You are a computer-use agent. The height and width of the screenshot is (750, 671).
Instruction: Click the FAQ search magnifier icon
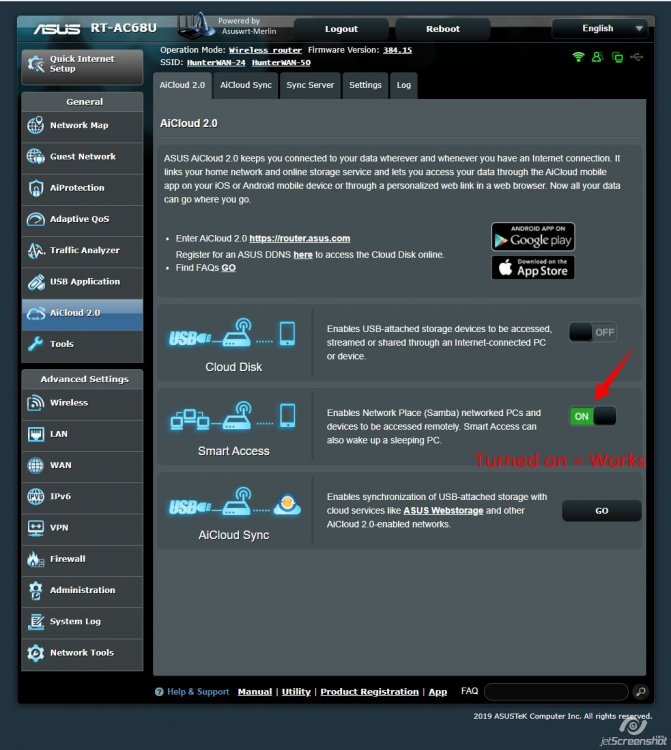(640, 691)
